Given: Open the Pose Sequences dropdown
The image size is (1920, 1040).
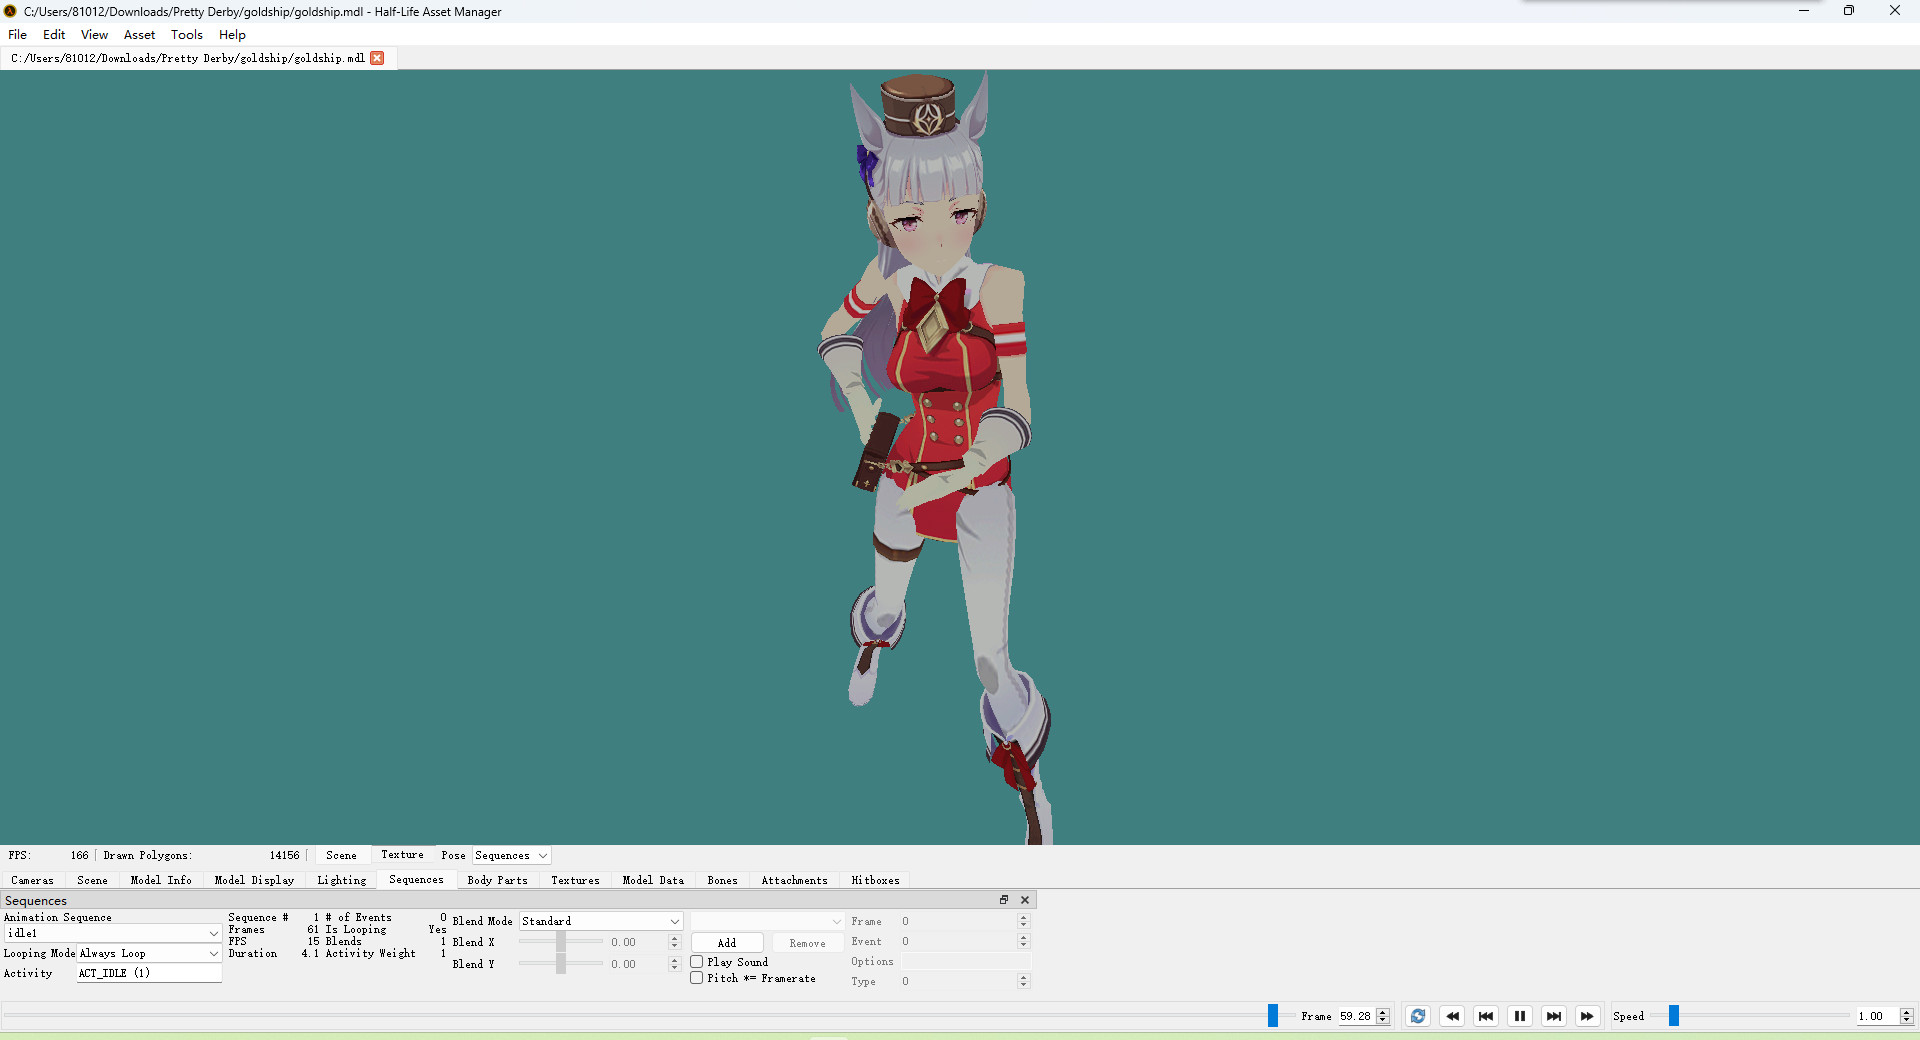Looking at the screenshot, I should point(511,856).
